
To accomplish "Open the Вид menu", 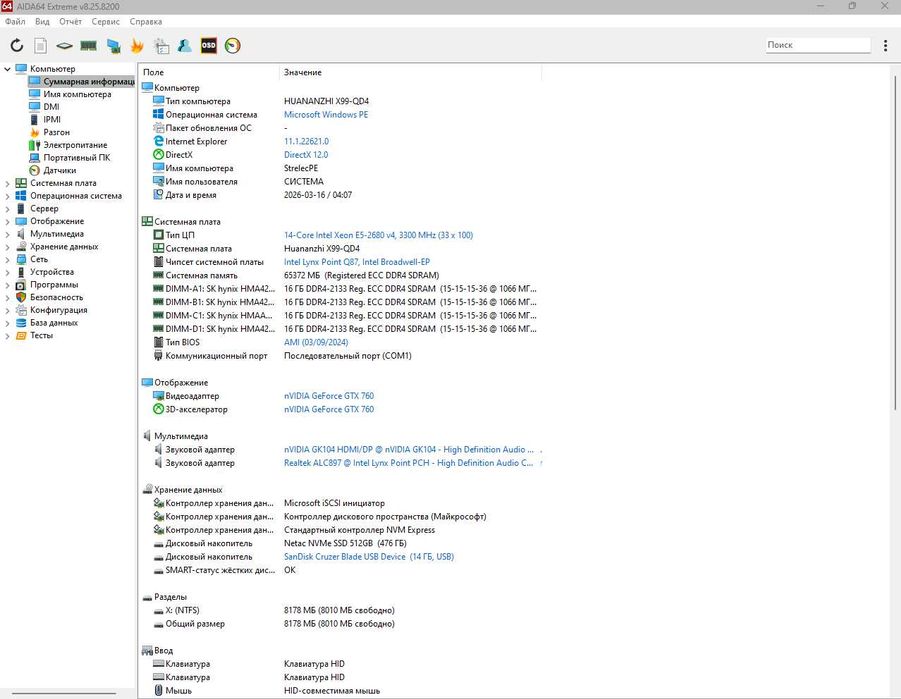I will click(x=42, y=21).
